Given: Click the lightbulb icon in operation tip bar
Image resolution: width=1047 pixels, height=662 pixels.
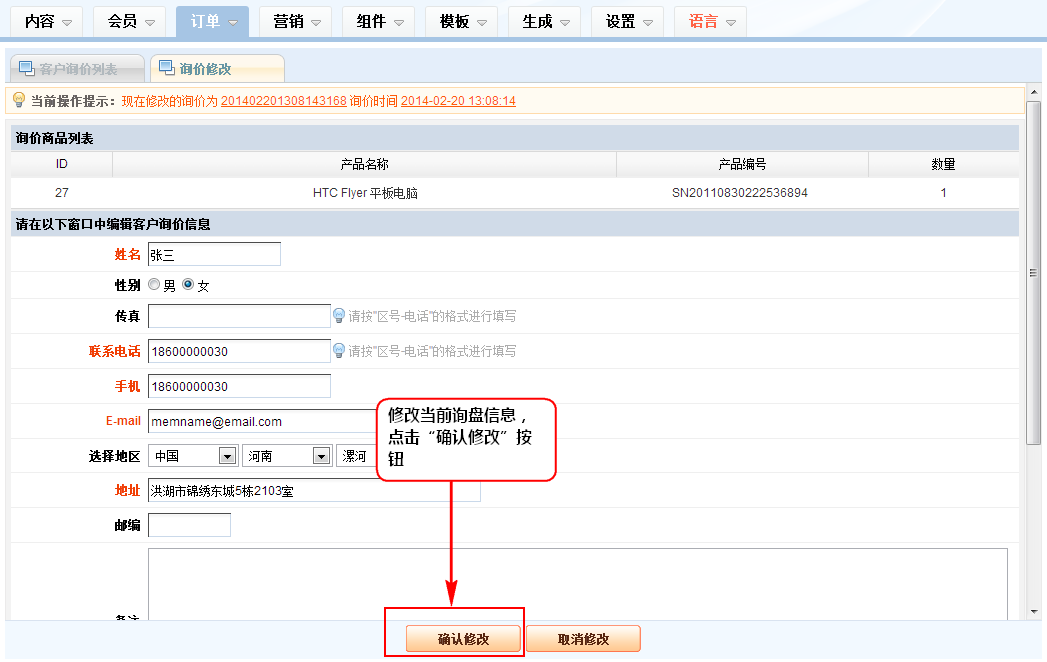Looking at the screenshot, I should [x=19, y=100].
